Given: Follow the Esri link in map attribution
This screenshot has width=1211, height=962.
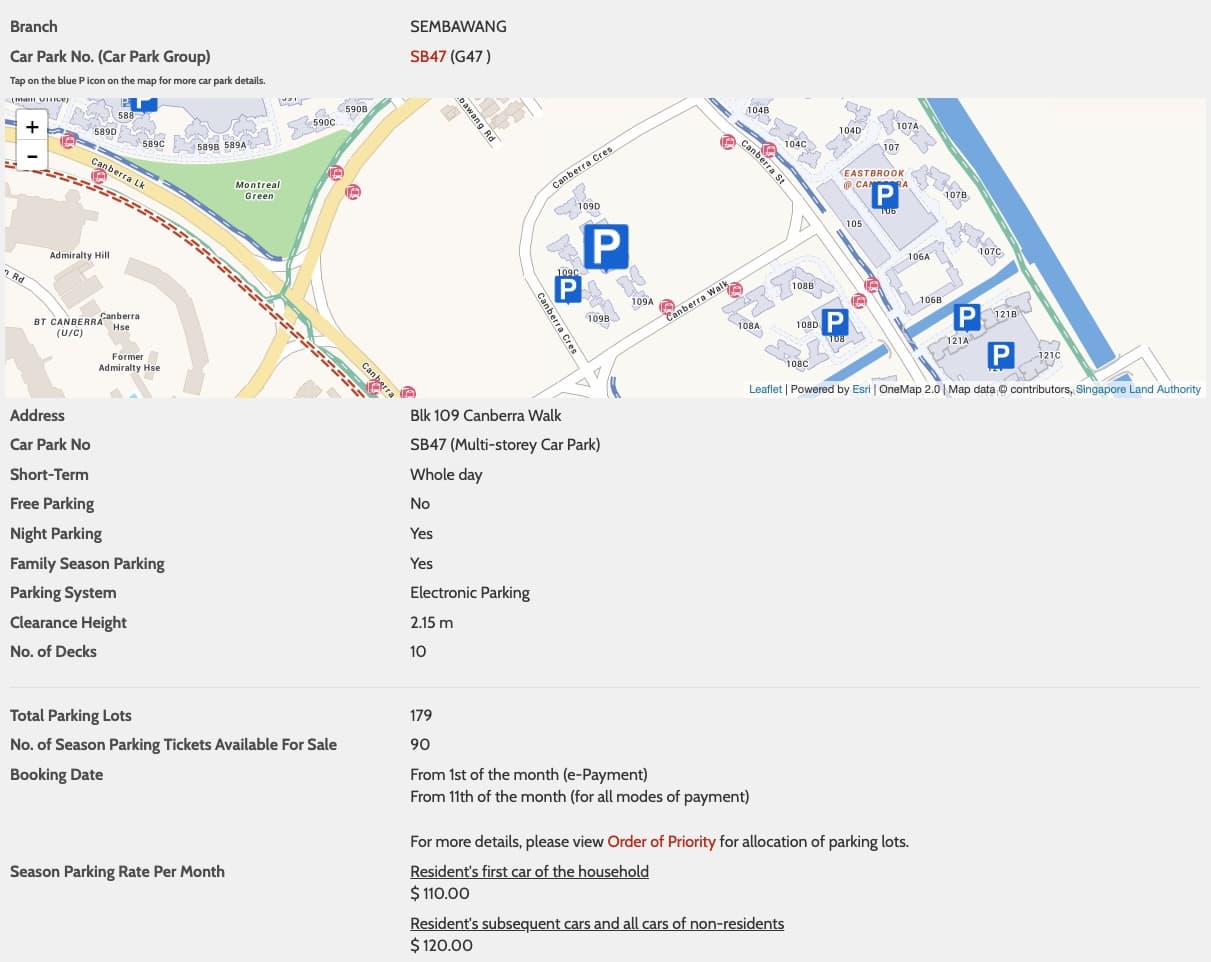Looking at the screenshot, I should [861, 389].
